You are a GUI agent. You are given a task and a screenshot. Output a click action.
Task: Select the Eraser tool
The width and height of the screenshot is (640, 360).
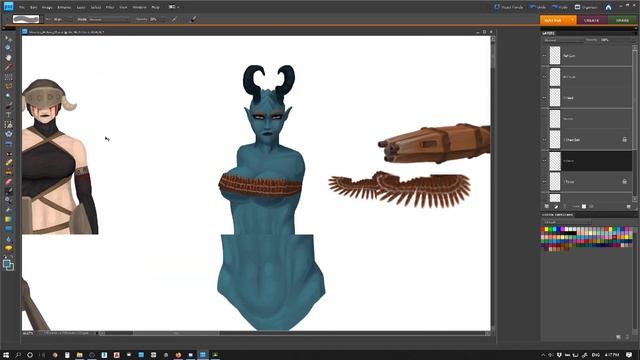(8, 182)
